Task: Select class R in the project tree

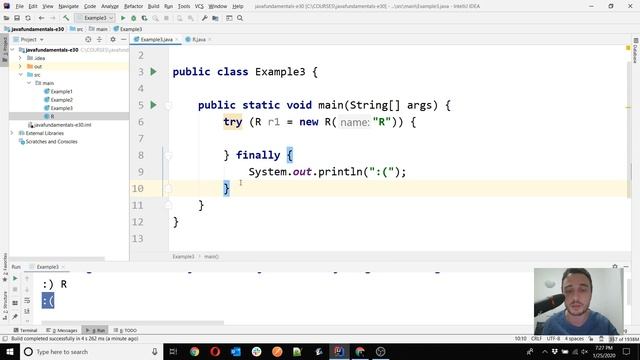Action: [52, 117]
